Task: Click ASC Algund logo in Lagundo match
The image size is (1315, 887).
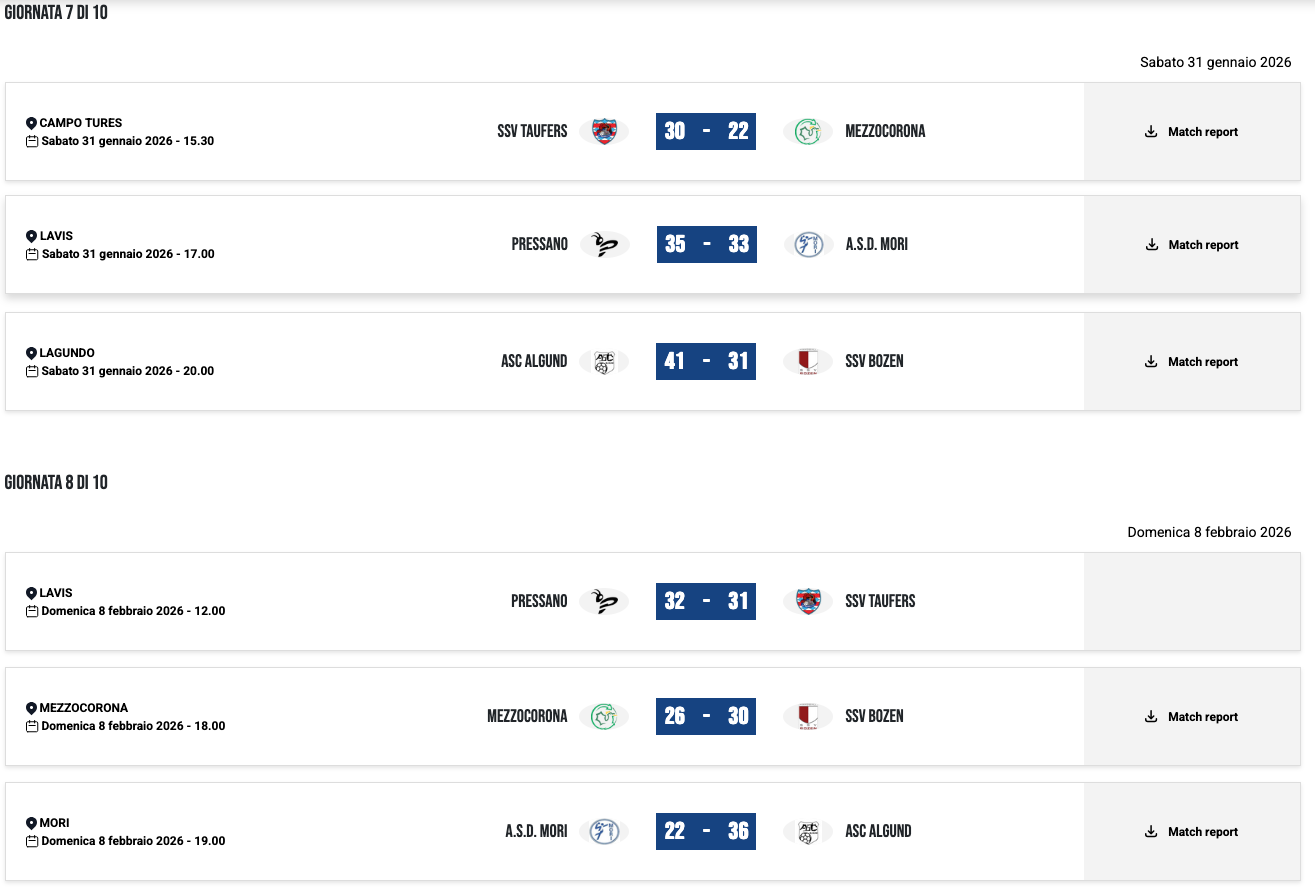Action: tap(604, 361)
